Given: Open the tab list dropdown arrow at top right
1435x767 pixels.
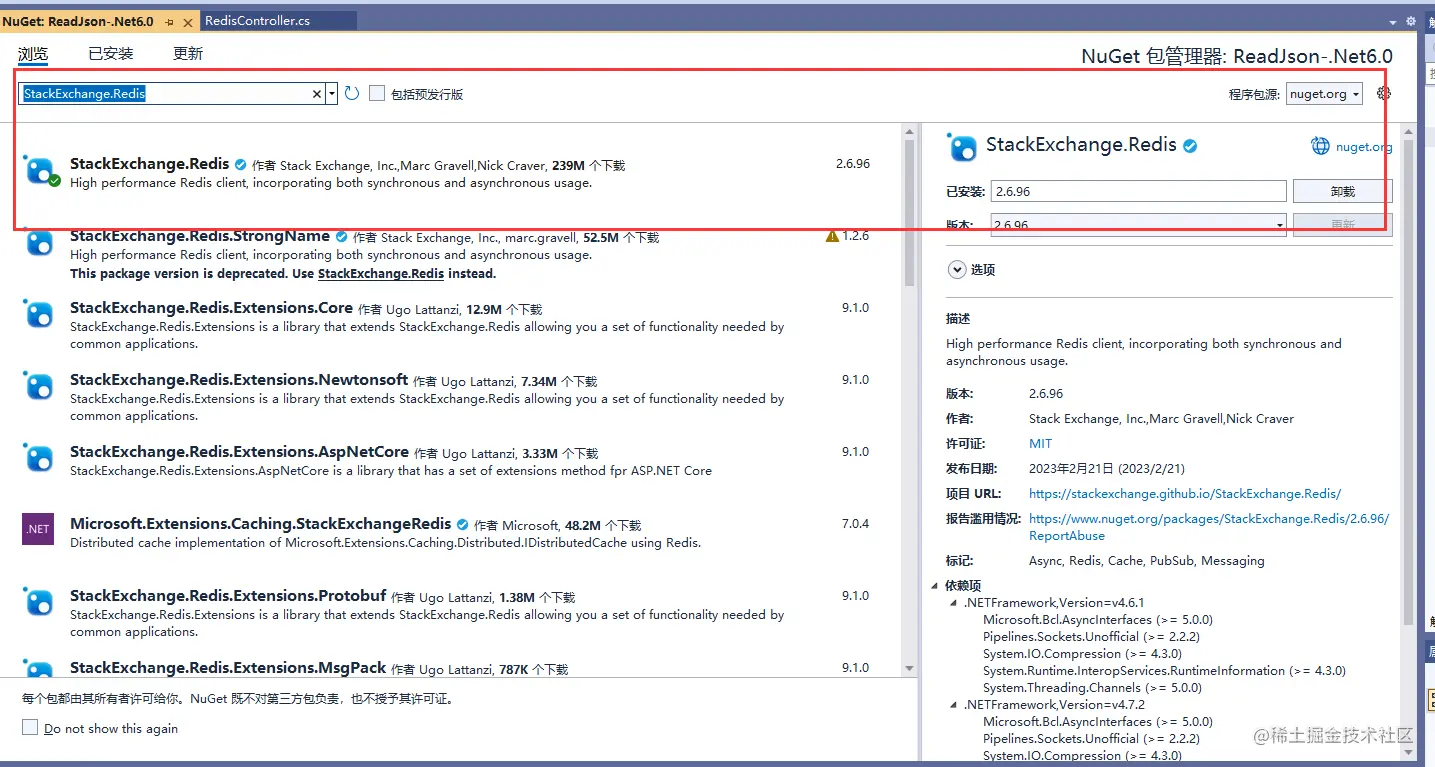Looking at the screenshot, I should 1393,22.
